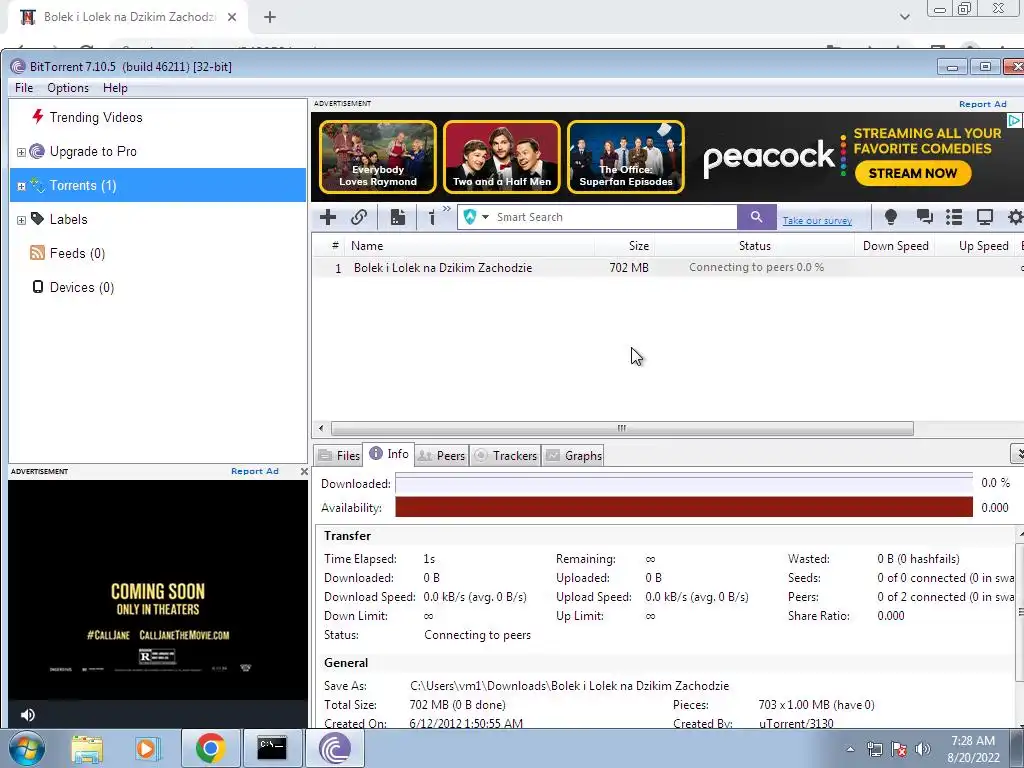Switch to the Files tab
The width and height of the screenshot is (1024, 768).
tap(339, 456)
